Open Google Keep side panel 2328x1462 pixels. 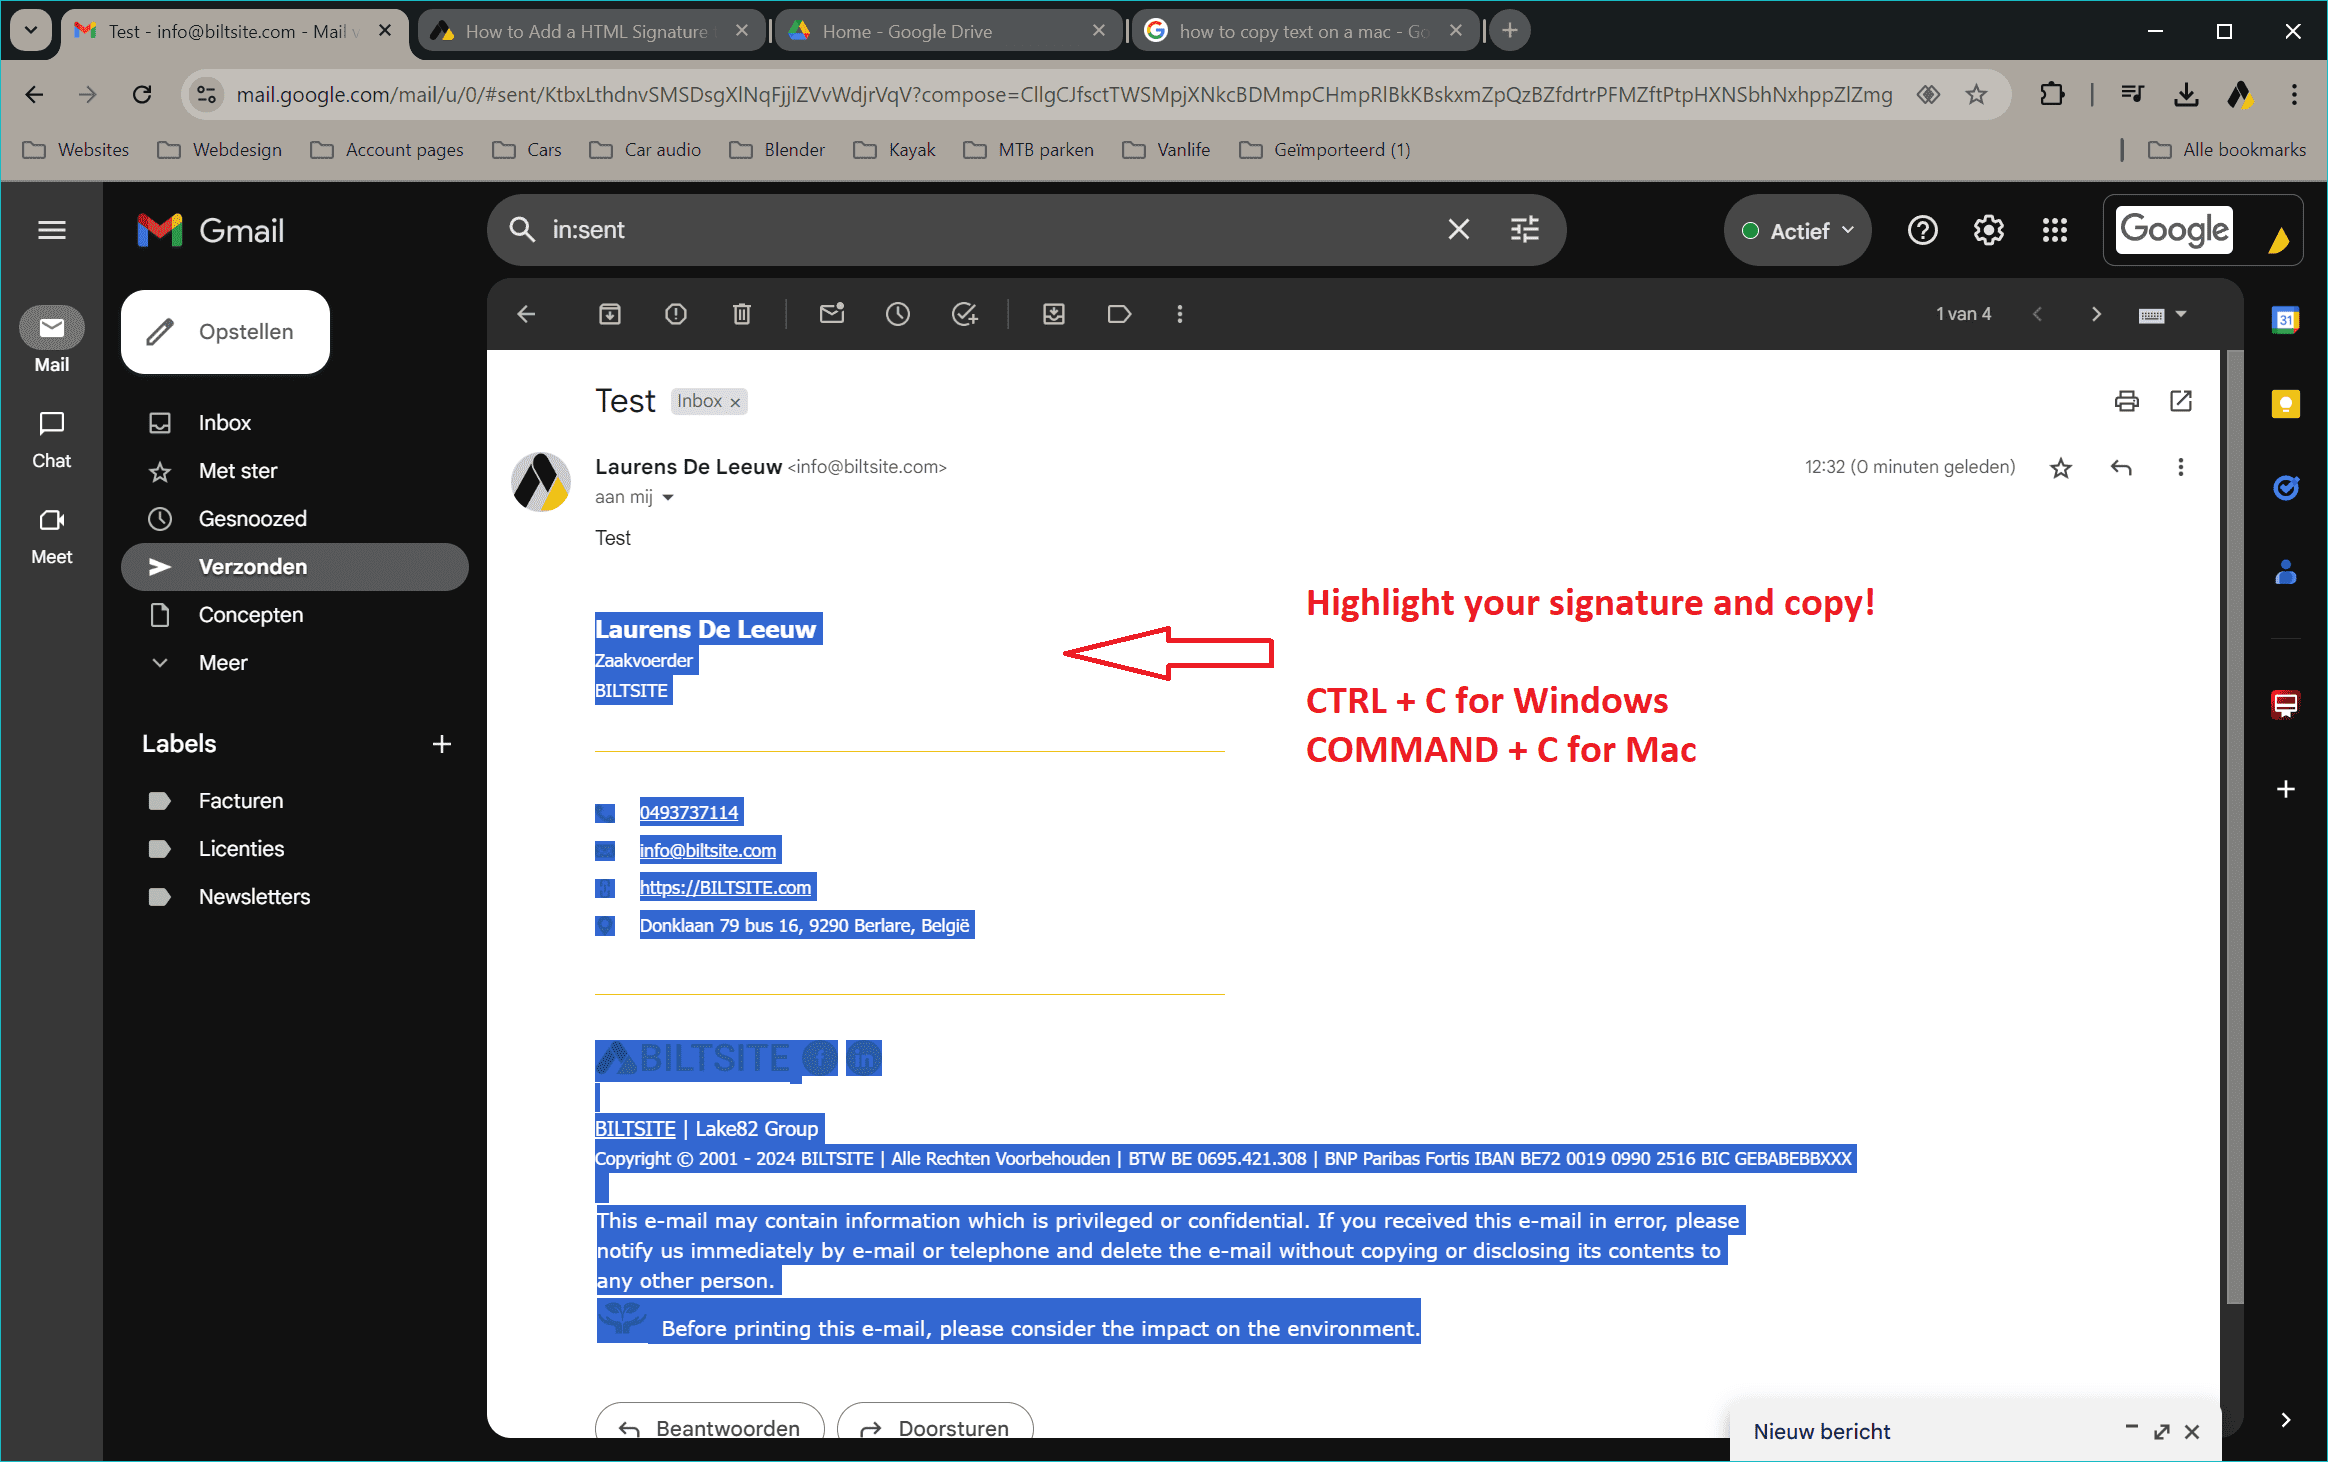[2286, 404]
